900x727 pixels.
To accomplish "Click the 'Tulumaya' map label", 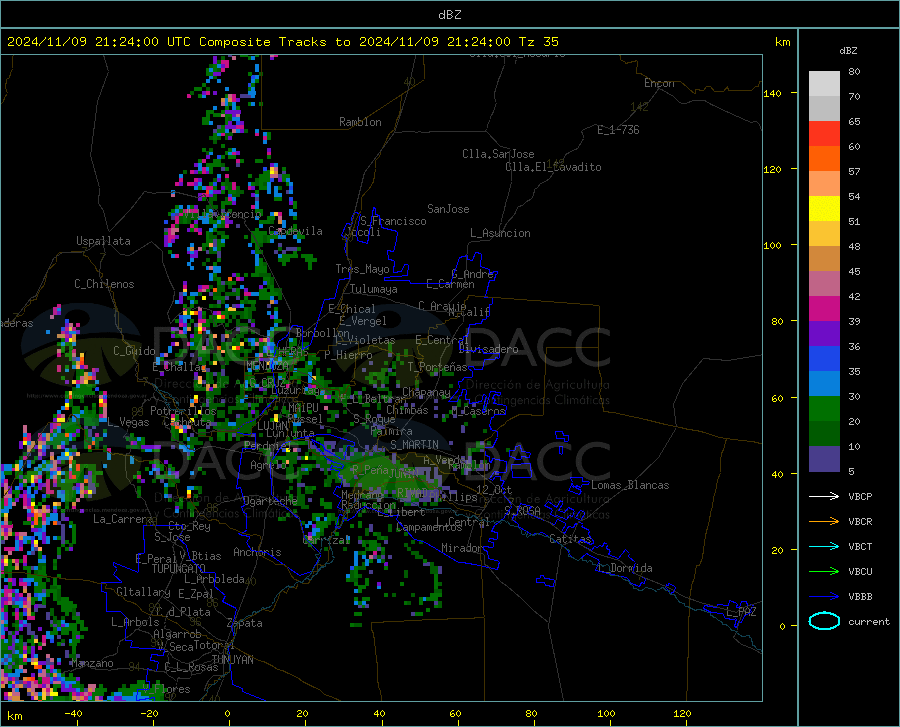I will click(x=374, y=289).
